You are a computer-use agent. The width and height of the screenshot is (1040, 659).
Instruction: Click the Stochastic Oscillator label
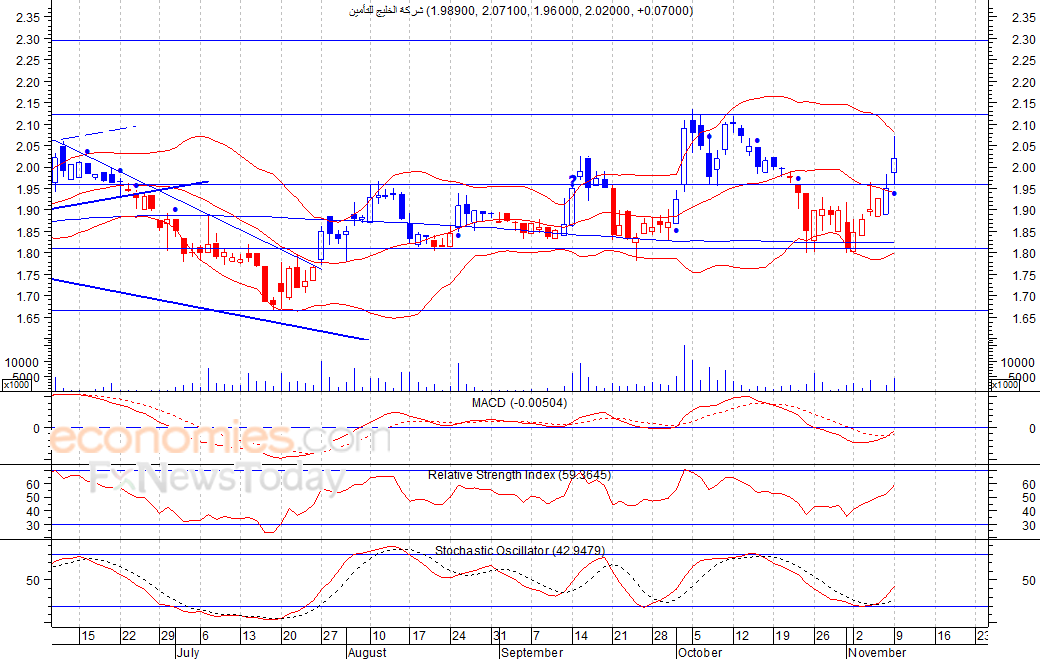[519, 551]
